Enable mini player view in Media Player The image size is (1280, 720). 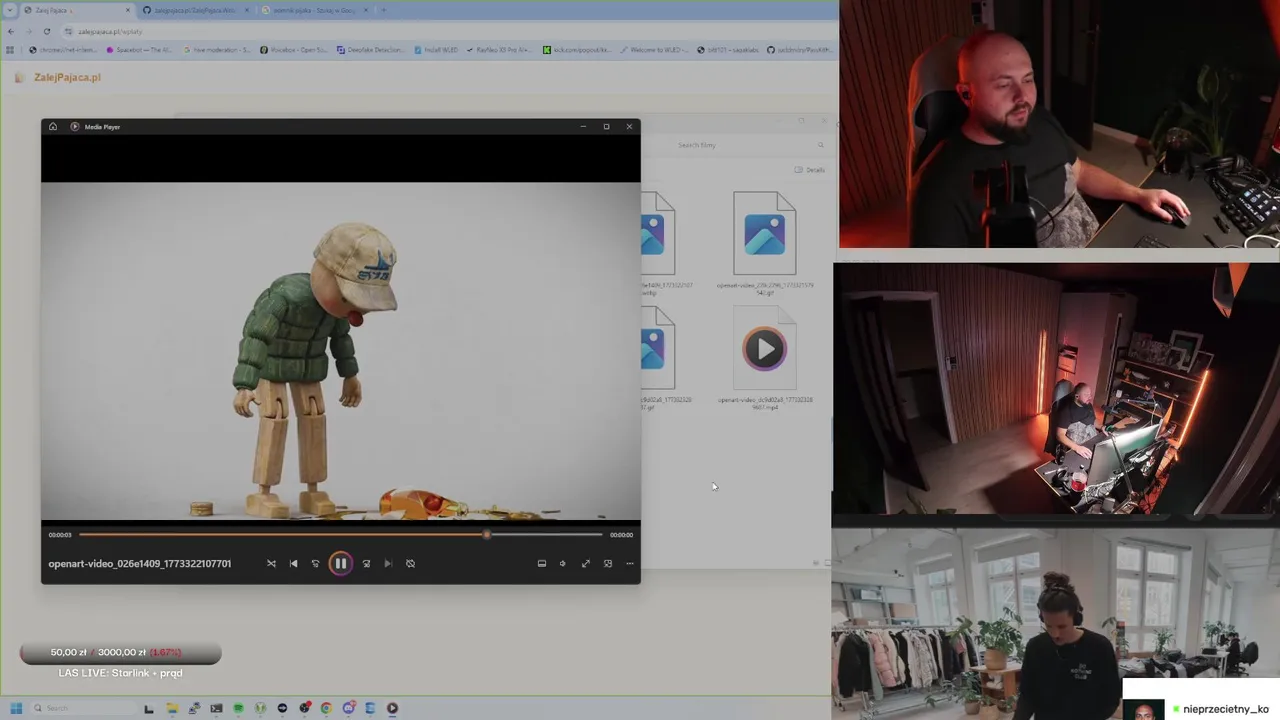(x=608, y=564)
